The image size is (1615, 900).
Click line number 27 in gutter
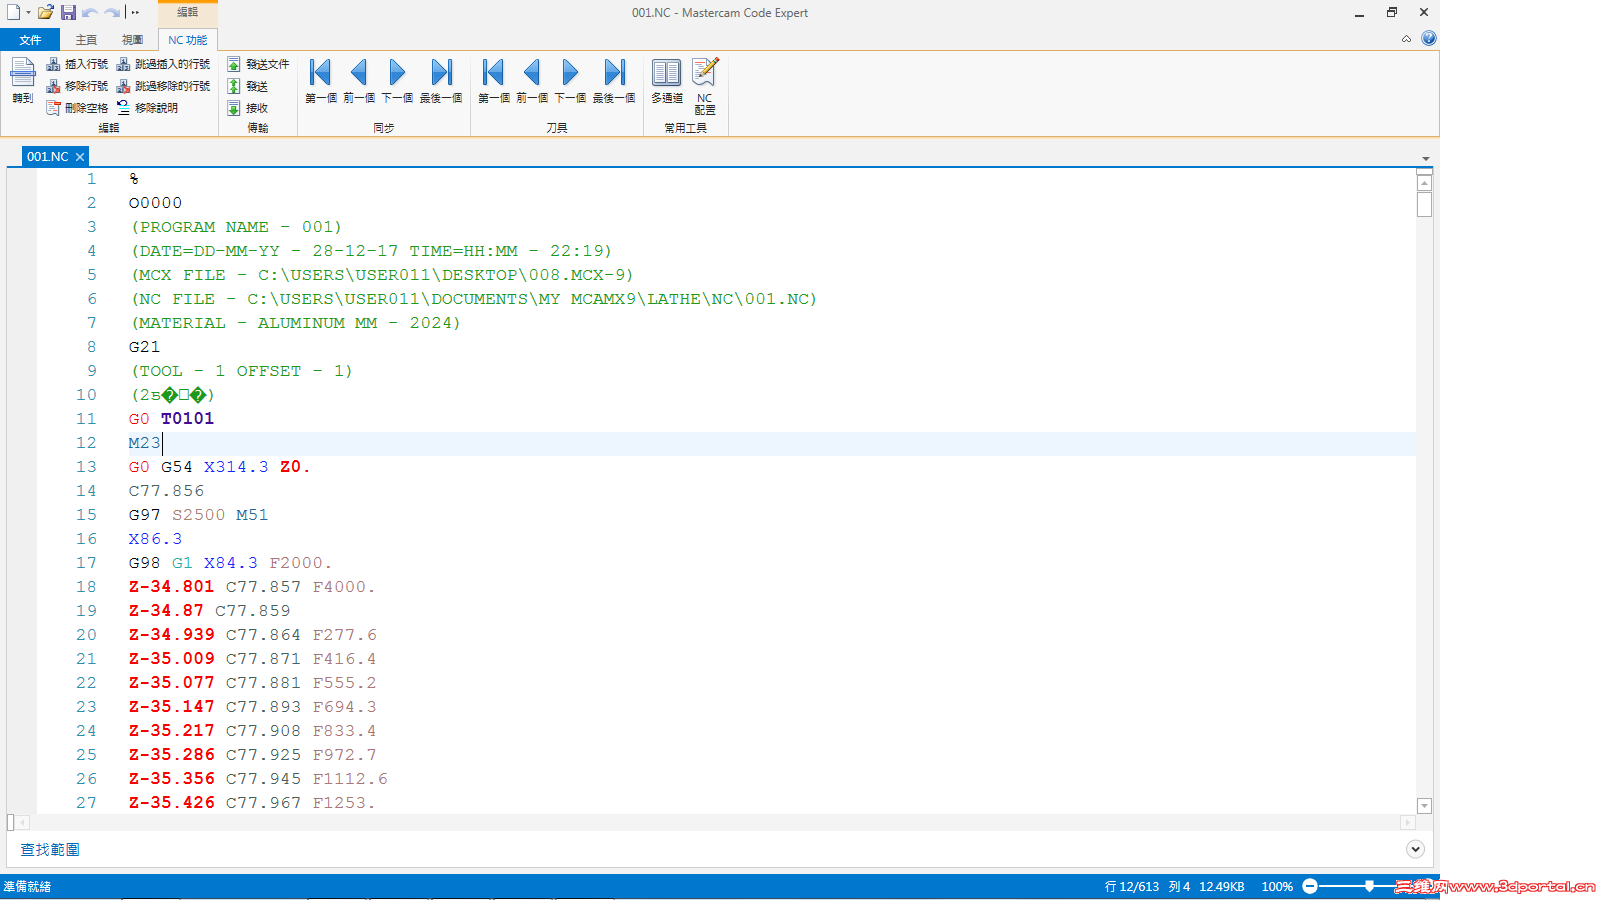[x=87, y=803]
